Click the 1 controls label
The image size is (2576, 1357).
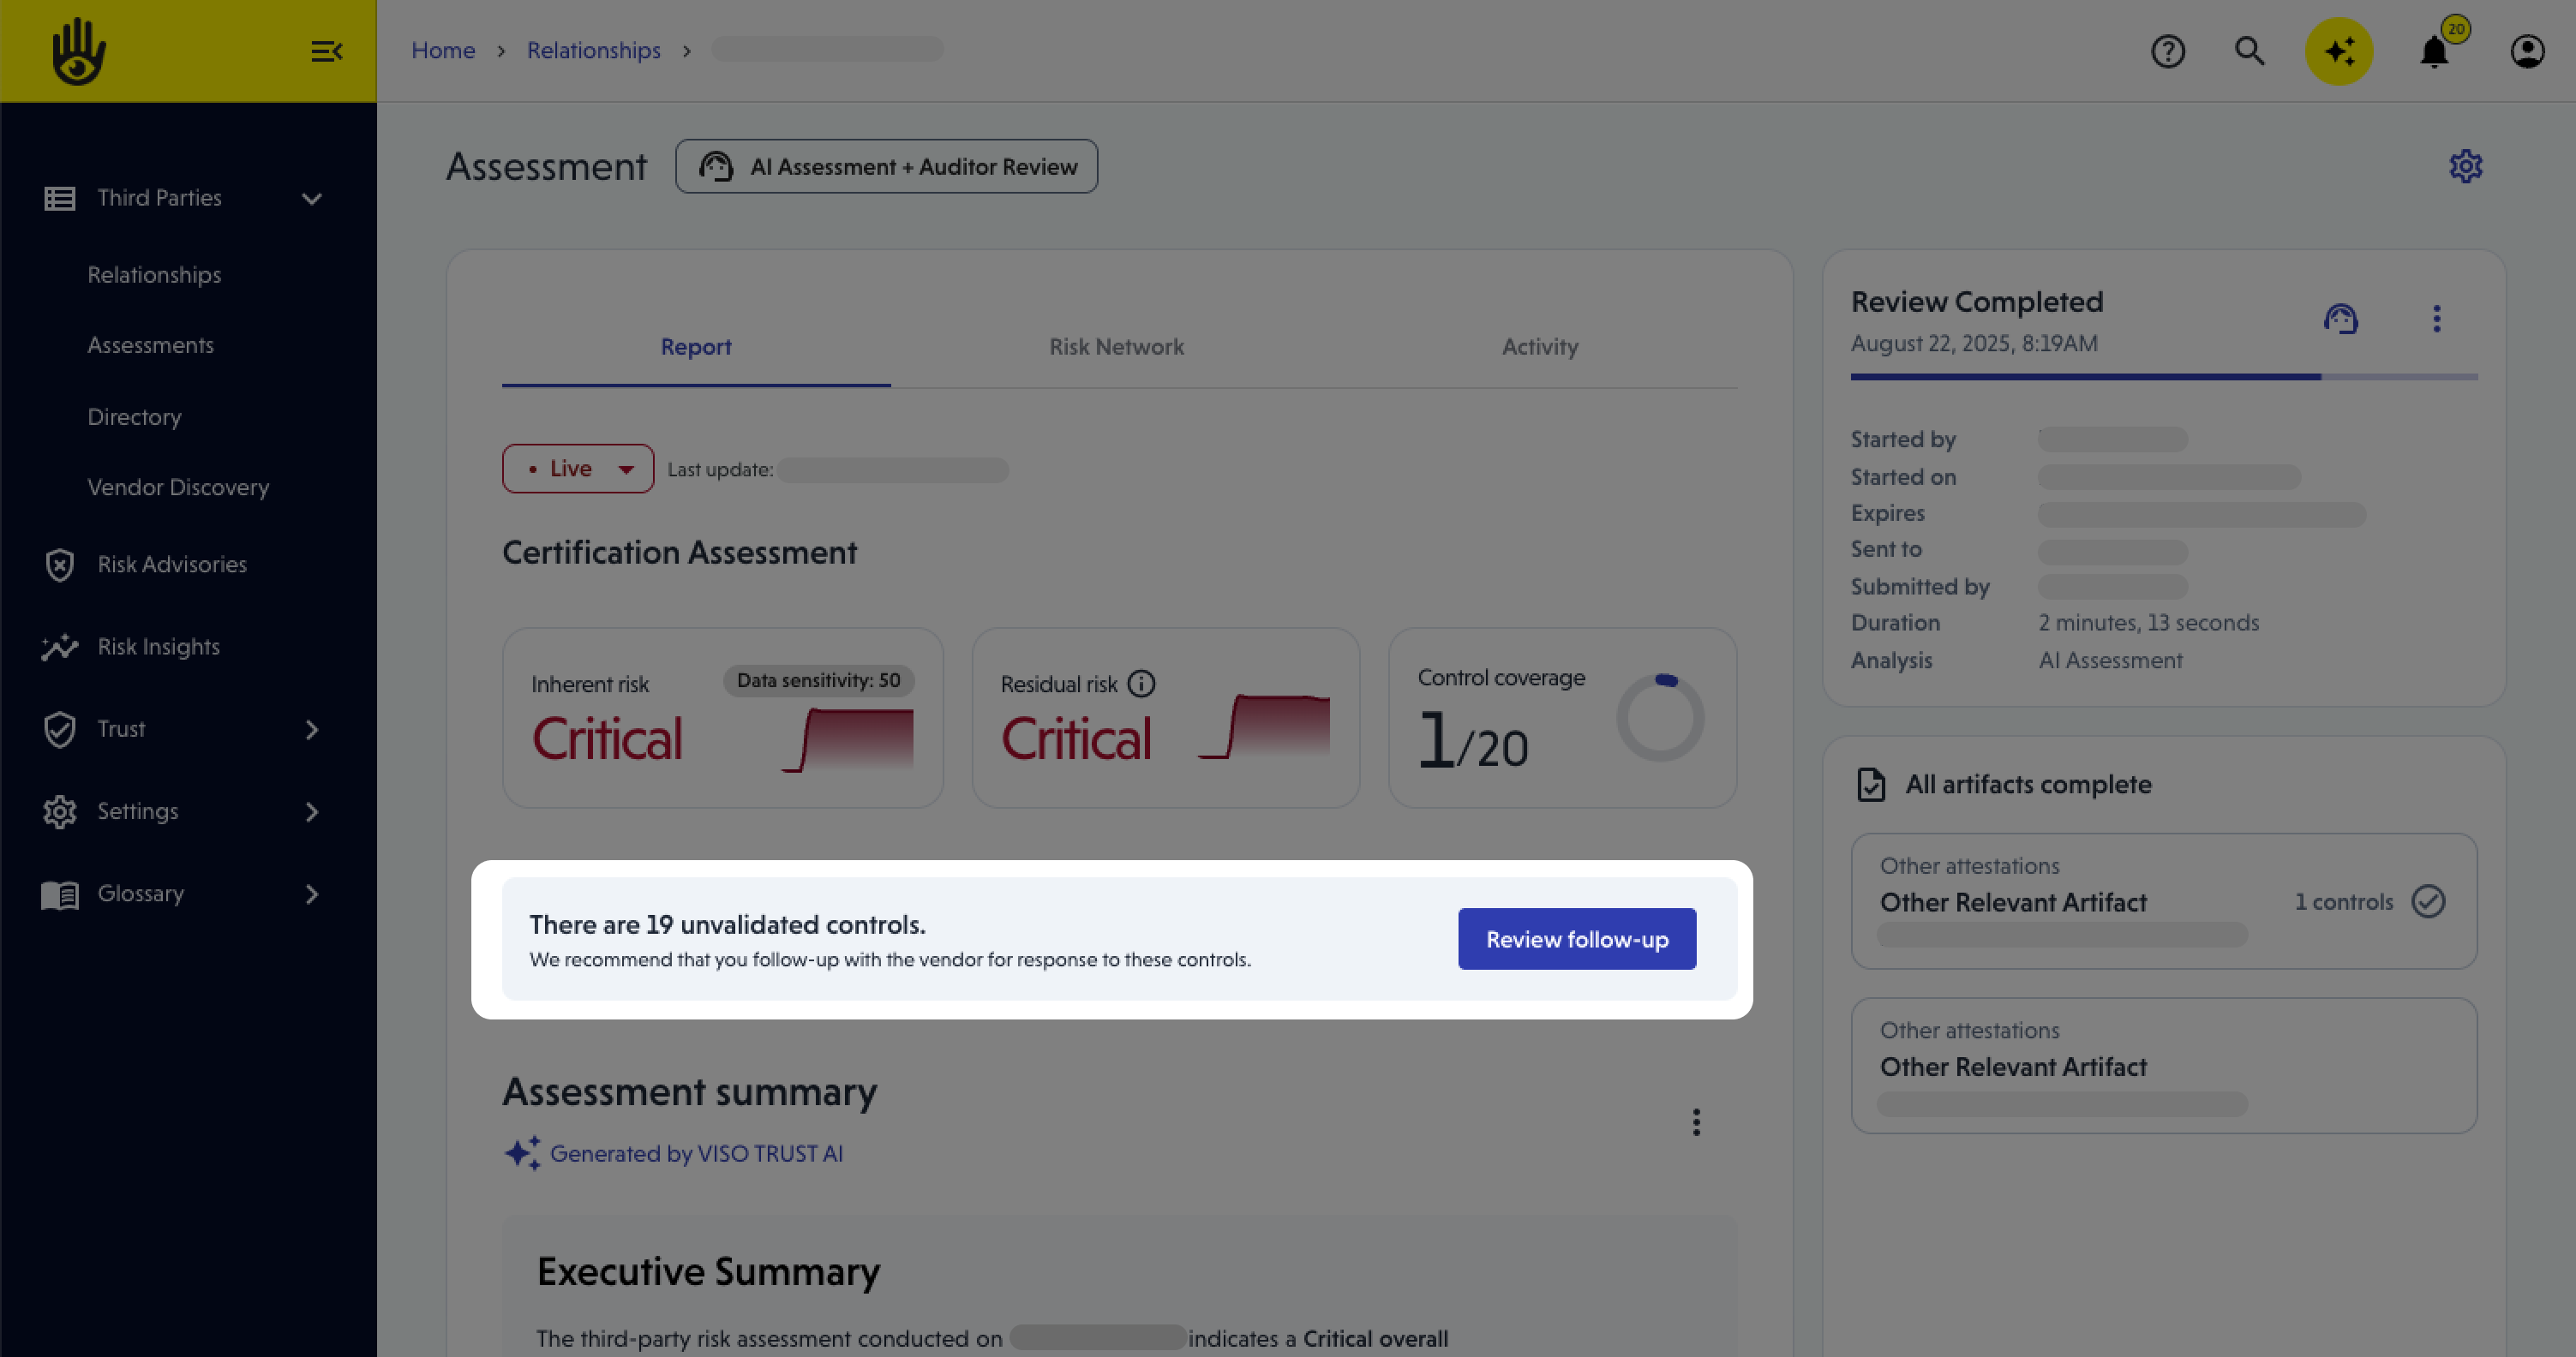(2343, 902)
